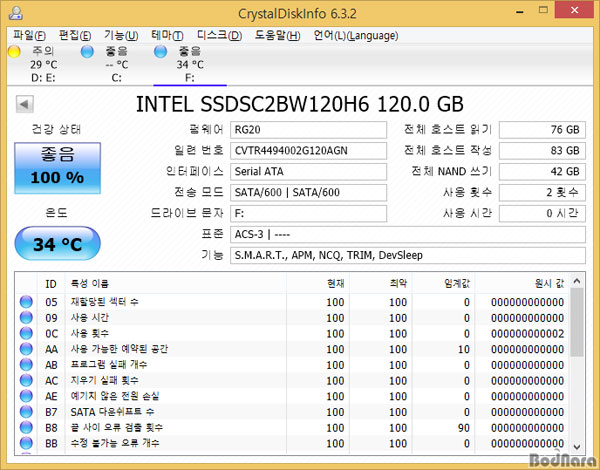Image resolution: width=600 pixels, height=470 pixels.
Task: Click the 최악 column header
Action: click(380, 284)
